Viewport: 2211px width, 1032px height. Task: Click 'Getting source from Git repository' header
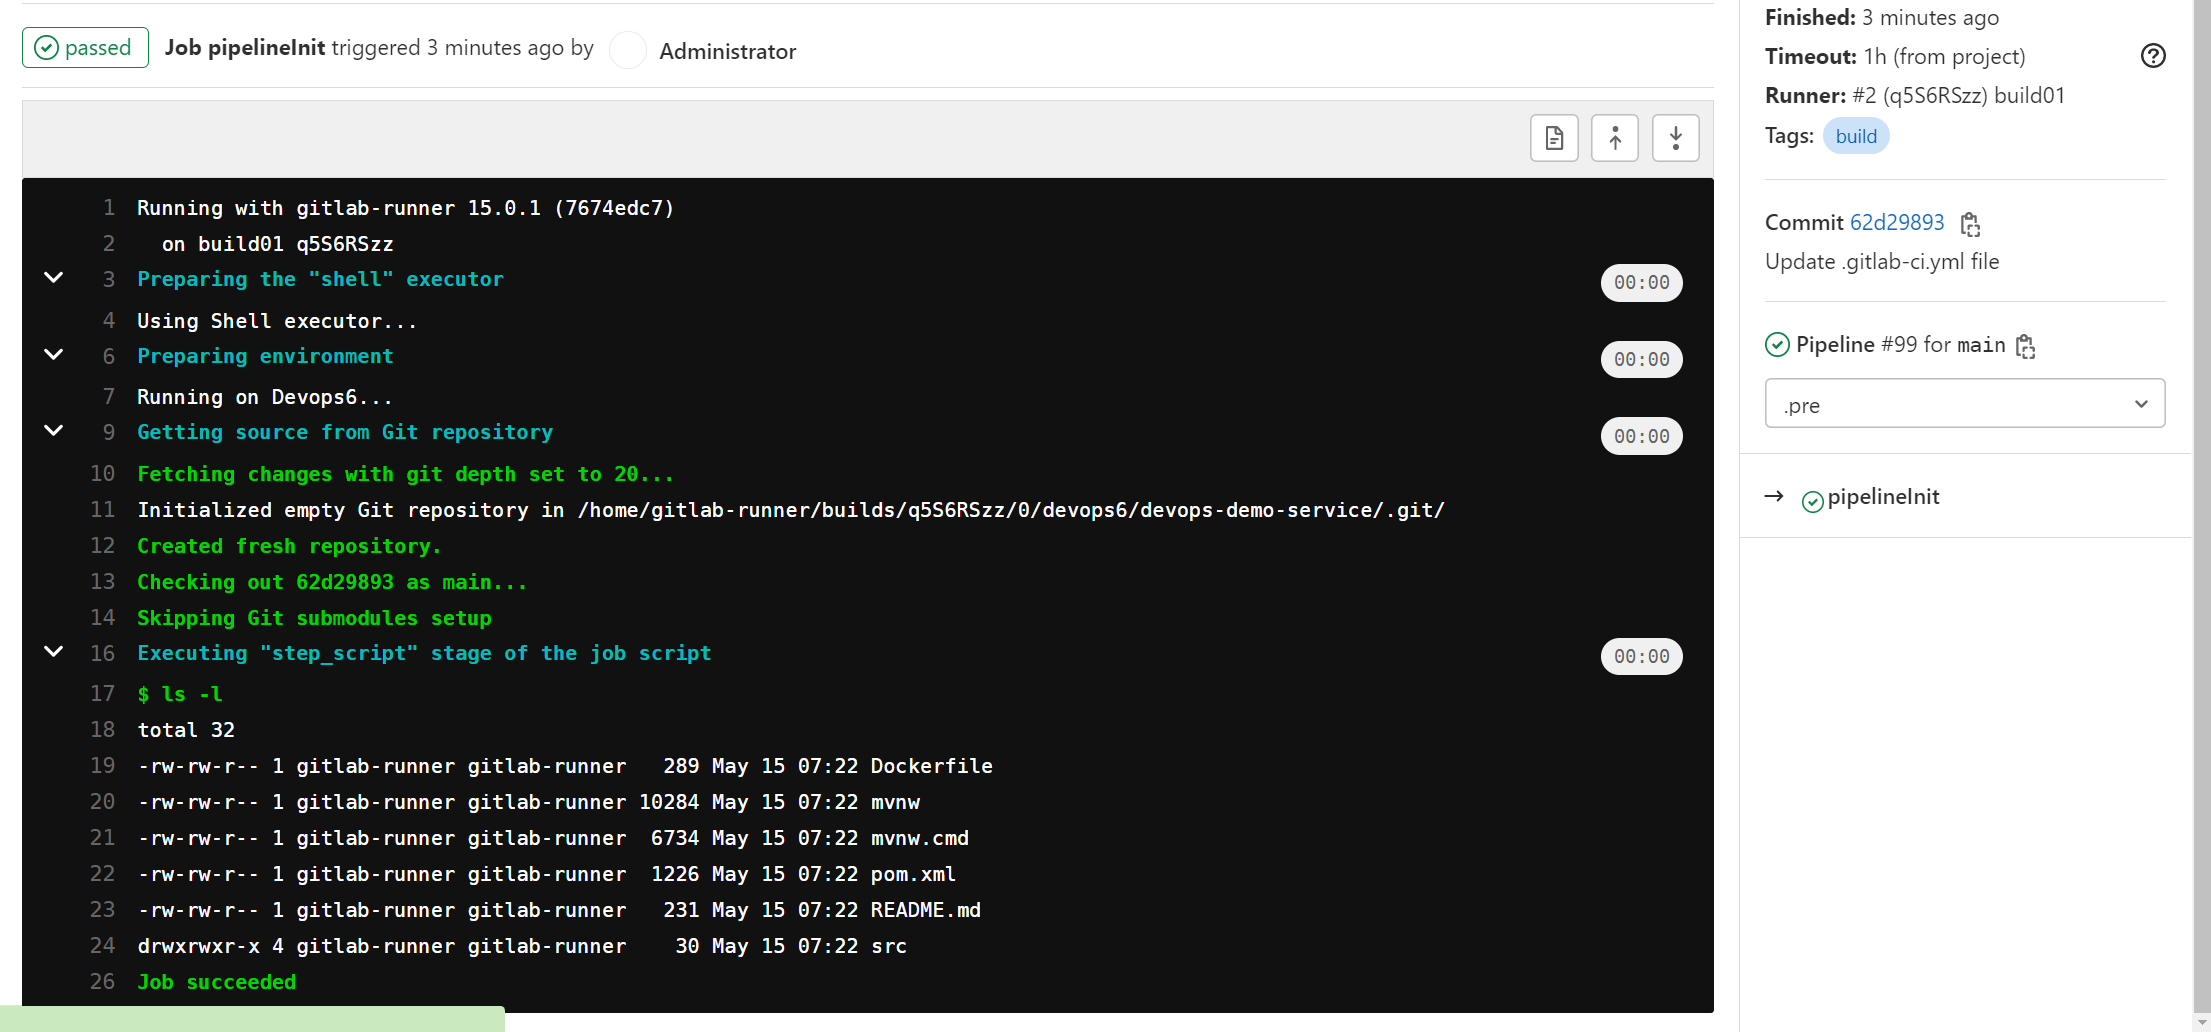point(345,432)
